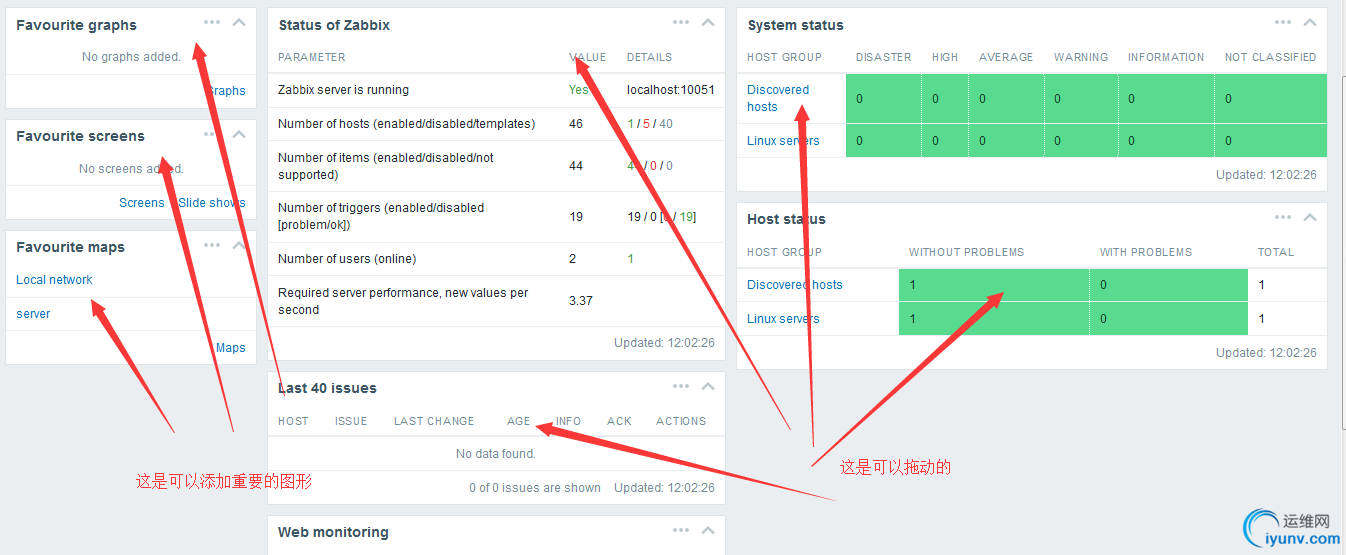
Task: Open the Web monitoring widget menu dots
Action: tap(681, 530)
